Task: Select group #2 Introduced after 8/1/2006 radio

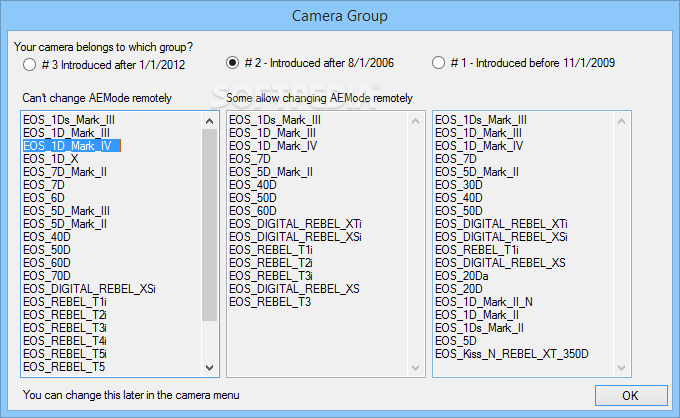Action: [x=232, y=63]
